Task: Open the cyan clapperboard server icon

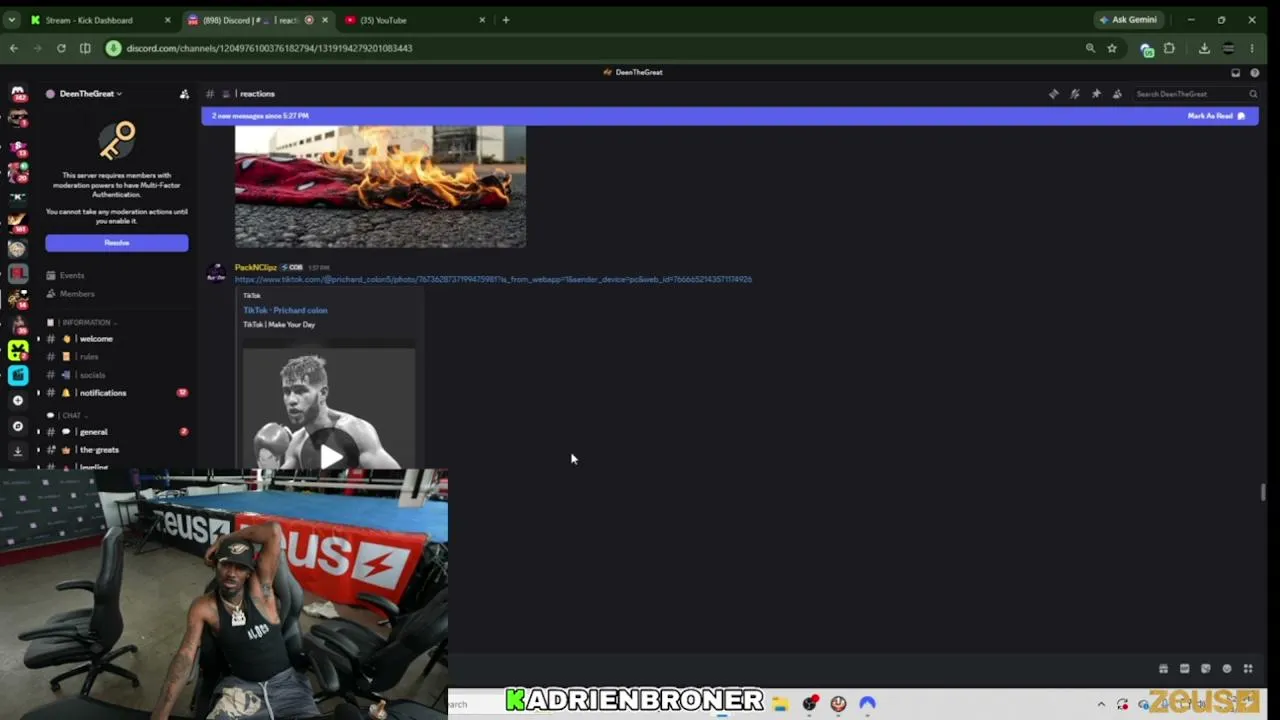Action: 18,375
